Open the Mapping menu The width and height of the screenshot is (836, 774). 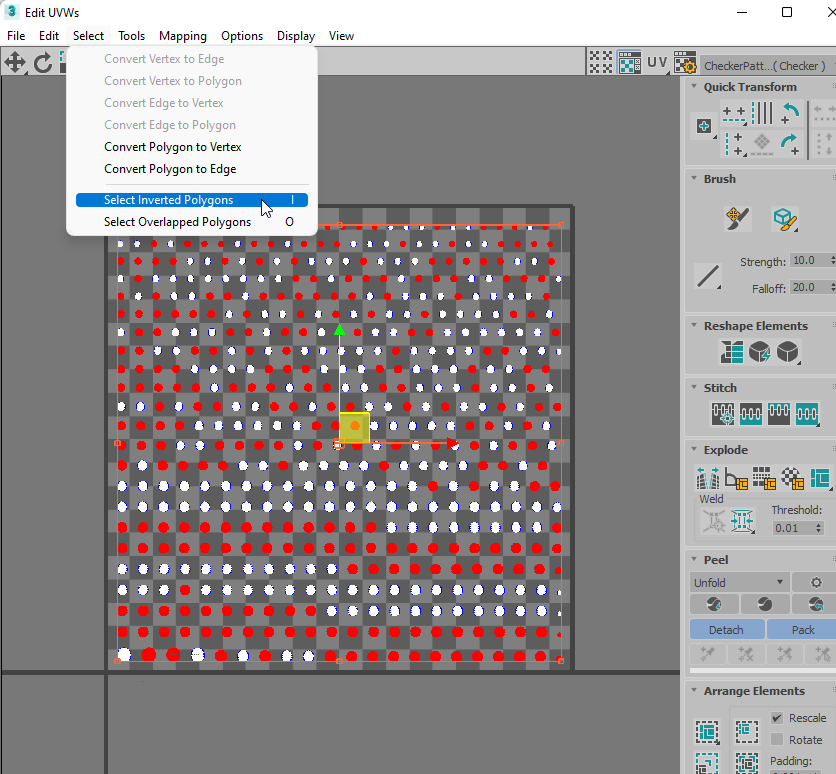coord(182,35)
